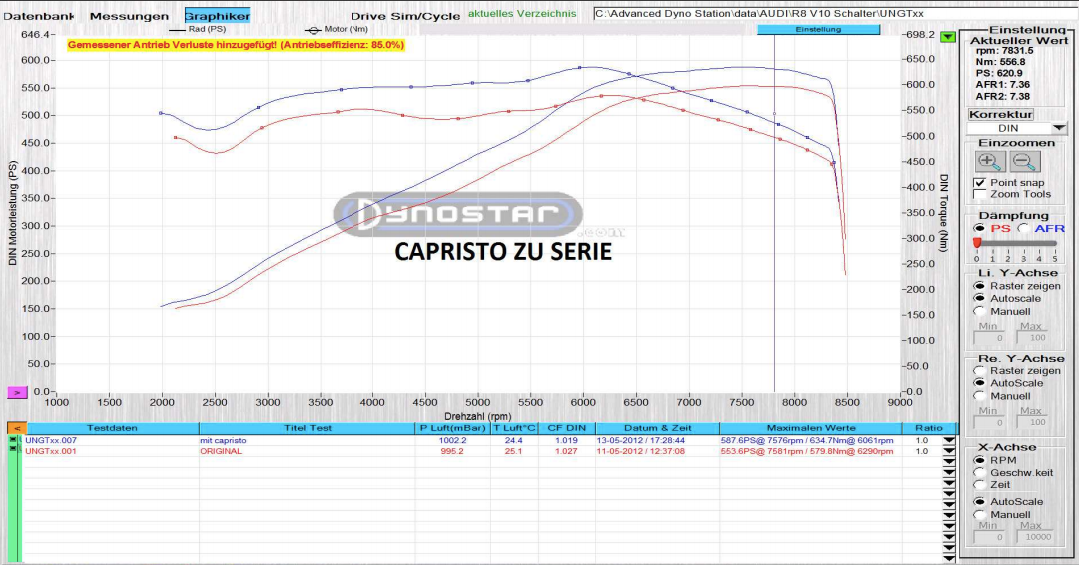1079x565 pixels.
Task: Click the directory path field
Action: [x=835, y=14]
